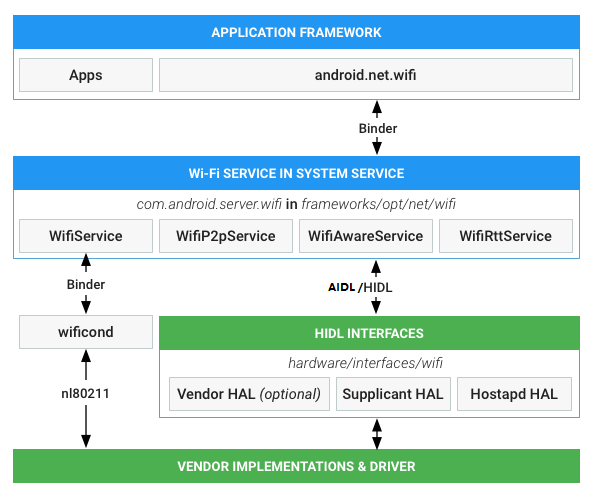Viewport: 600px width, 500px height.
Task: Click the AIDL /HIDL label
Action: tap(360, 287)
